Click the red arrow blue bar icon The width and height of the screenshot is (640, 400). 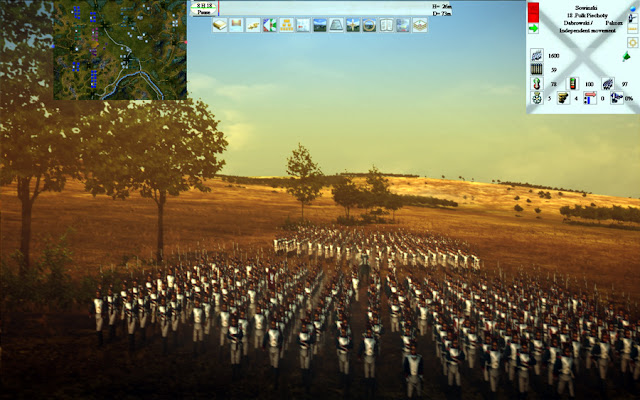[x=590, y=98]
